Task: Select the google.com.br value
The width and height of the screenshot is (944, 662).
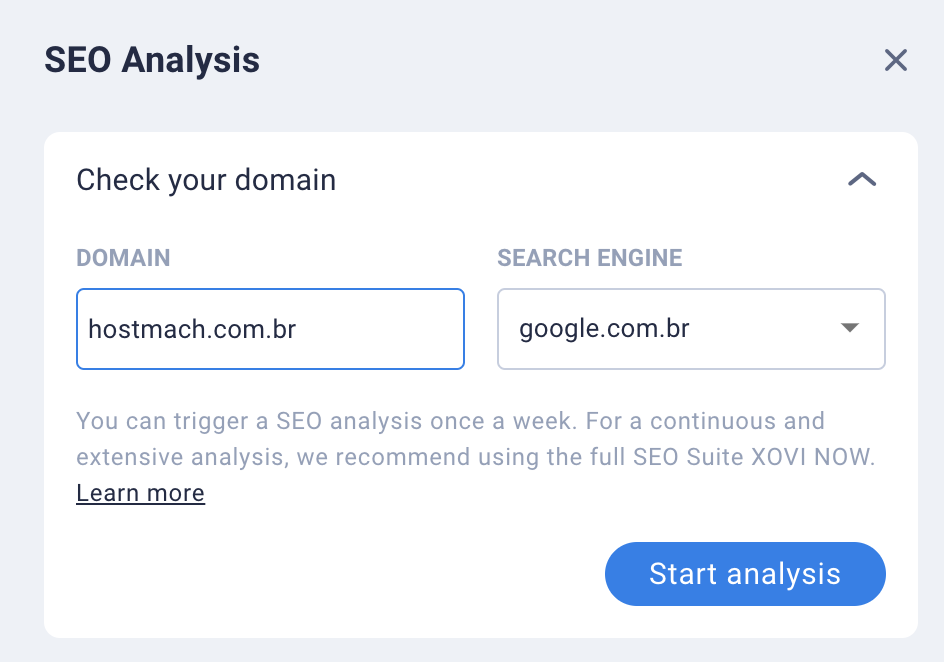Action: click(604, 329)
